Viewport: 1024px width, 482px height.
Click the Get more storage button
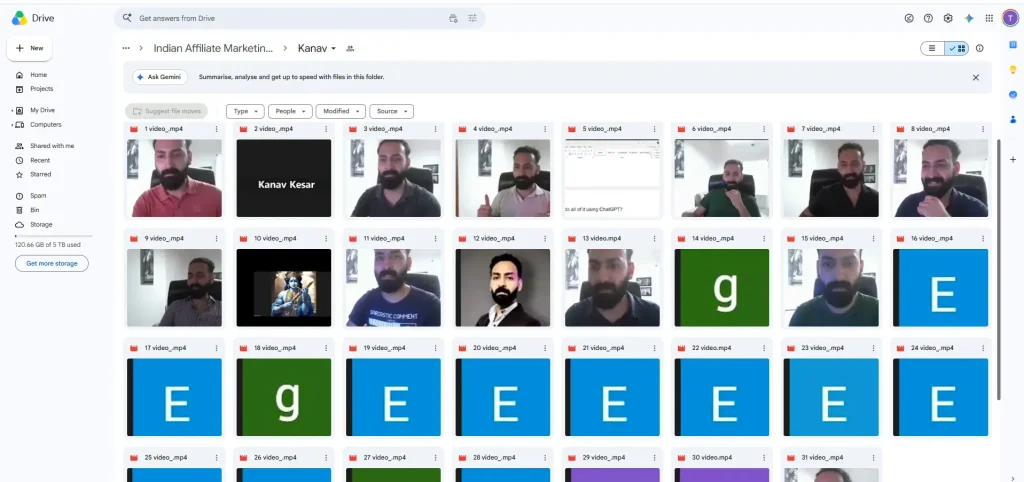point(52,263)
